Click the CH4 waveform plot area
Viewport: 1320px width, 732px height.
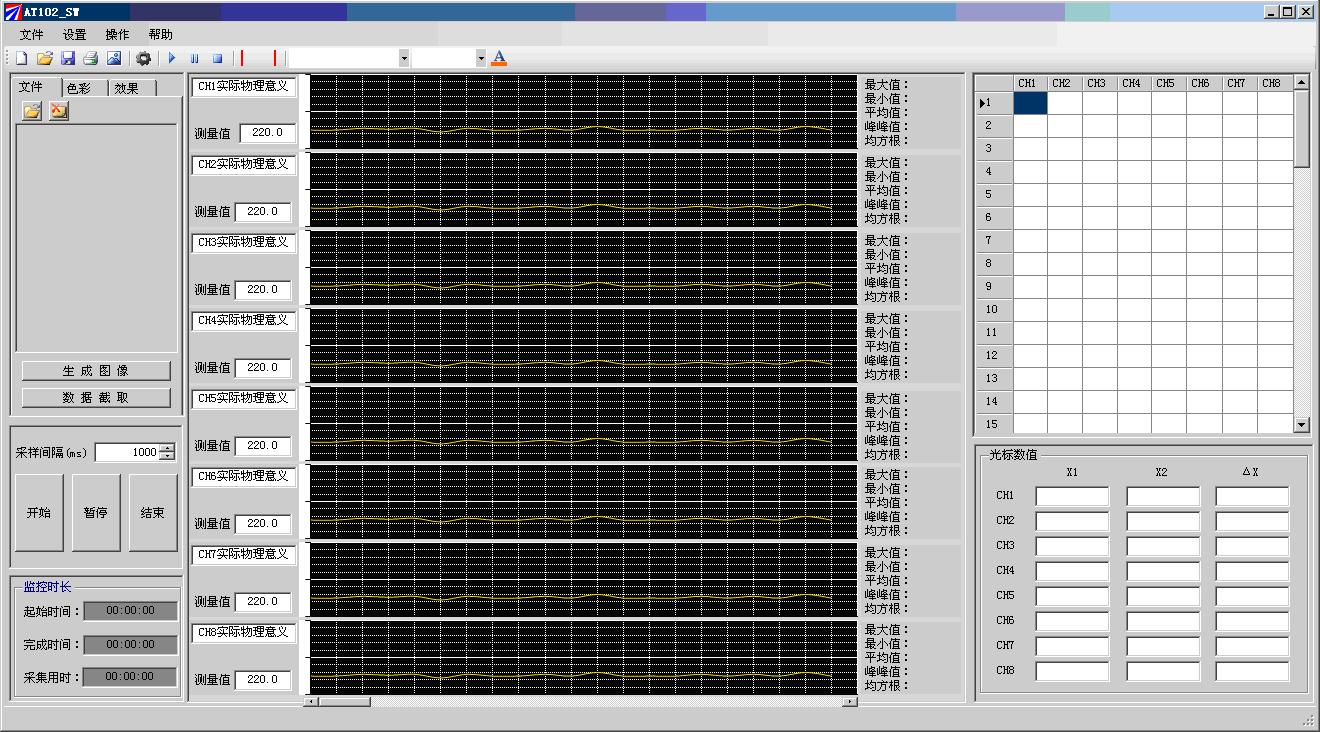[583, 346]
